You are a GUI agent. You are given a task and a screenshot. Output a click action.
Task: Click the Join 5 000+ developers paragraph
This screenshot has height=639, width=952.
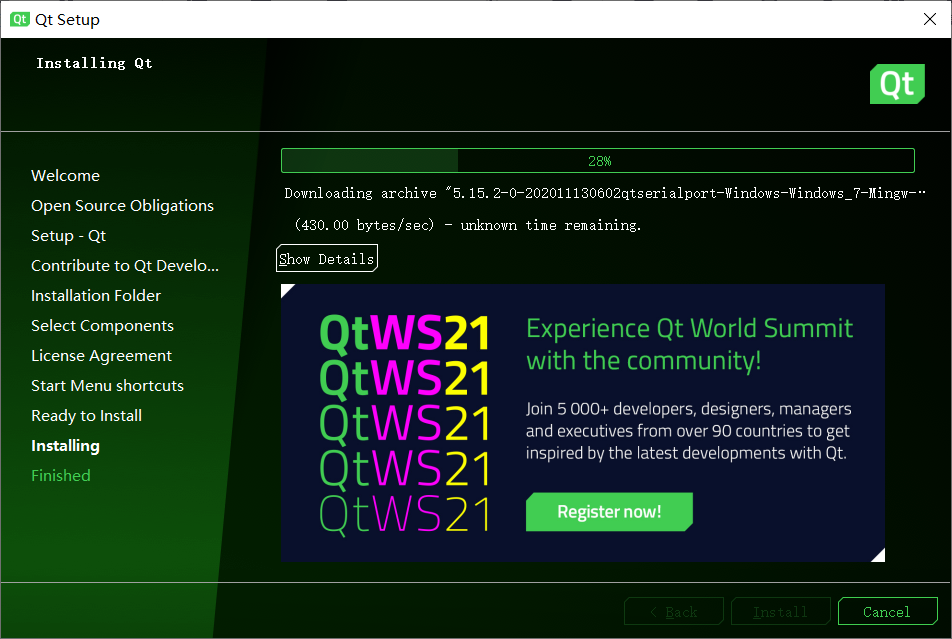click(688, 431)
